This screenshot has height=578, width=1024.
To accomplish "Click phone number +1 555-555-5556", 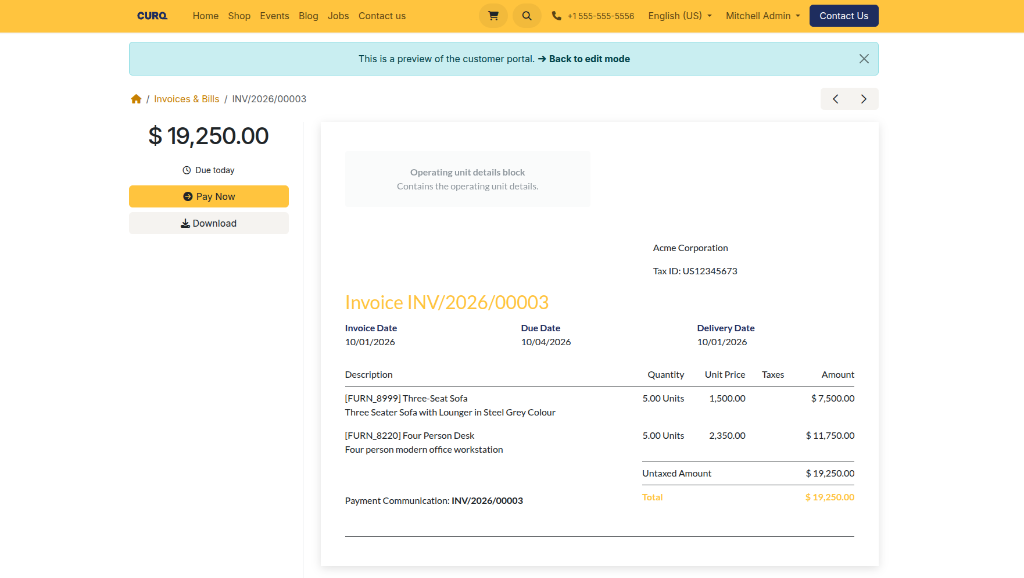I will (601, 16).
